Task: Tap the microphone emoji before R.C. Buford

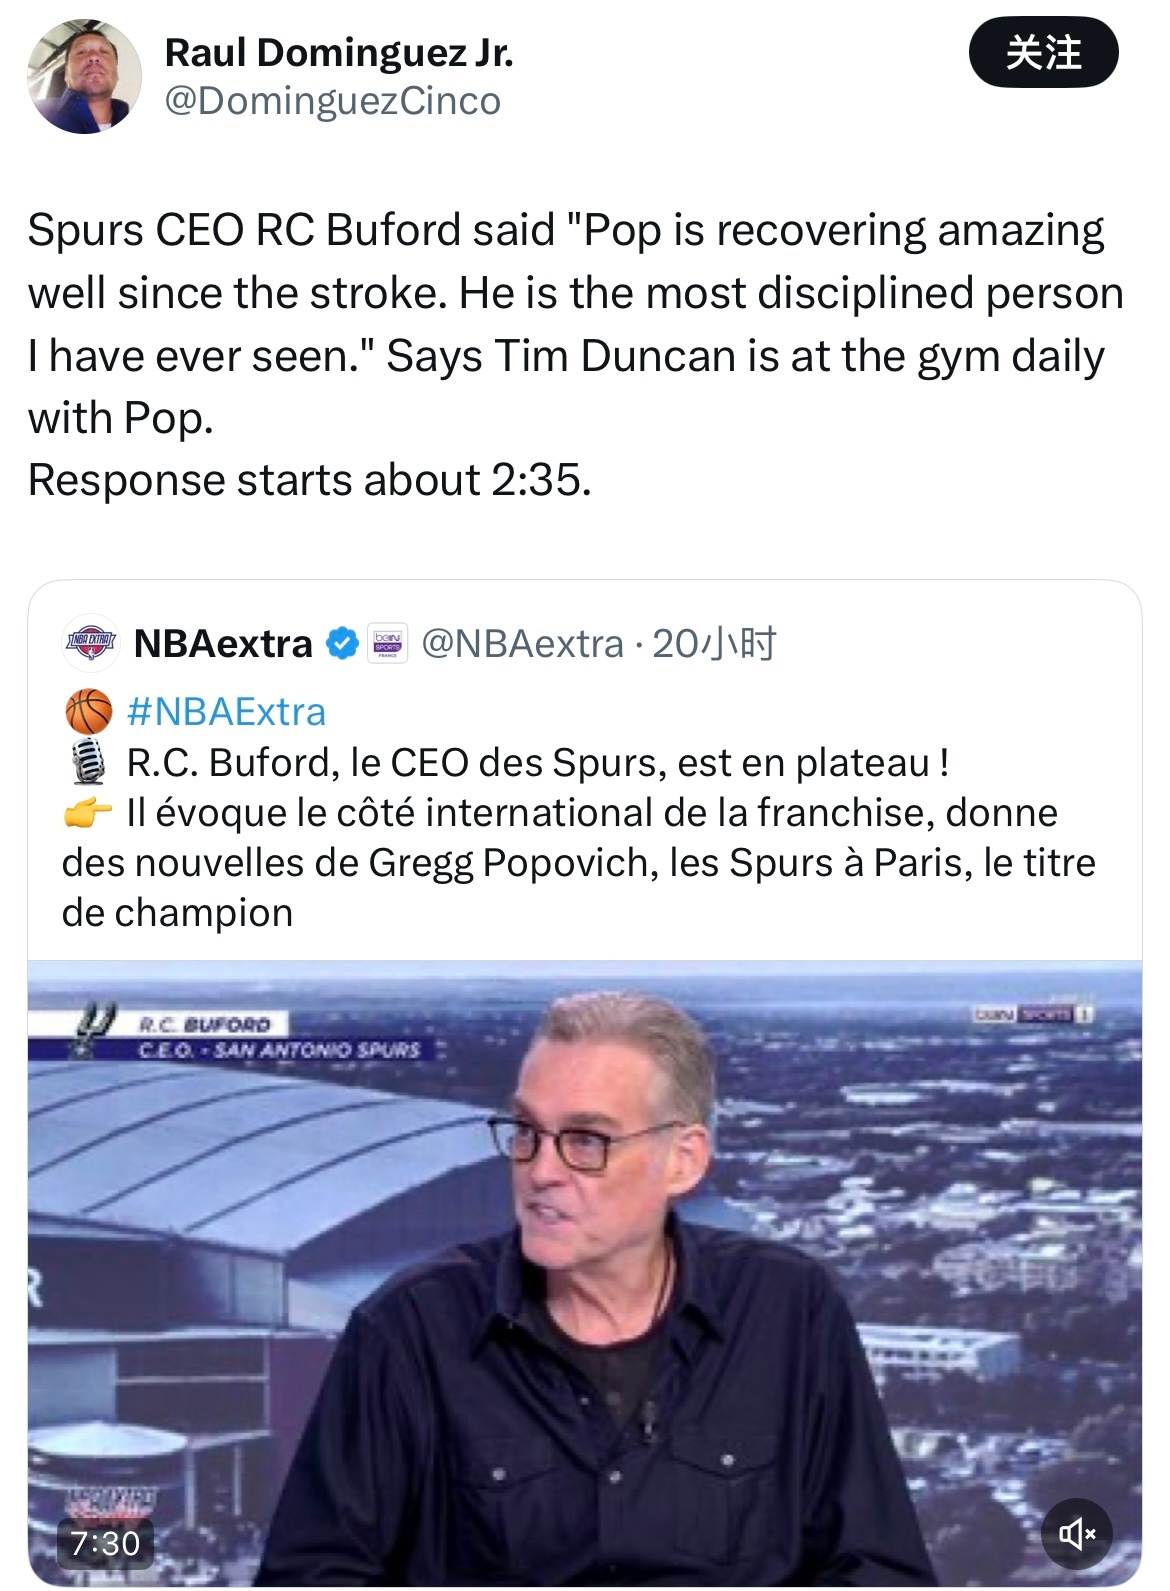Action: [88, 762]
